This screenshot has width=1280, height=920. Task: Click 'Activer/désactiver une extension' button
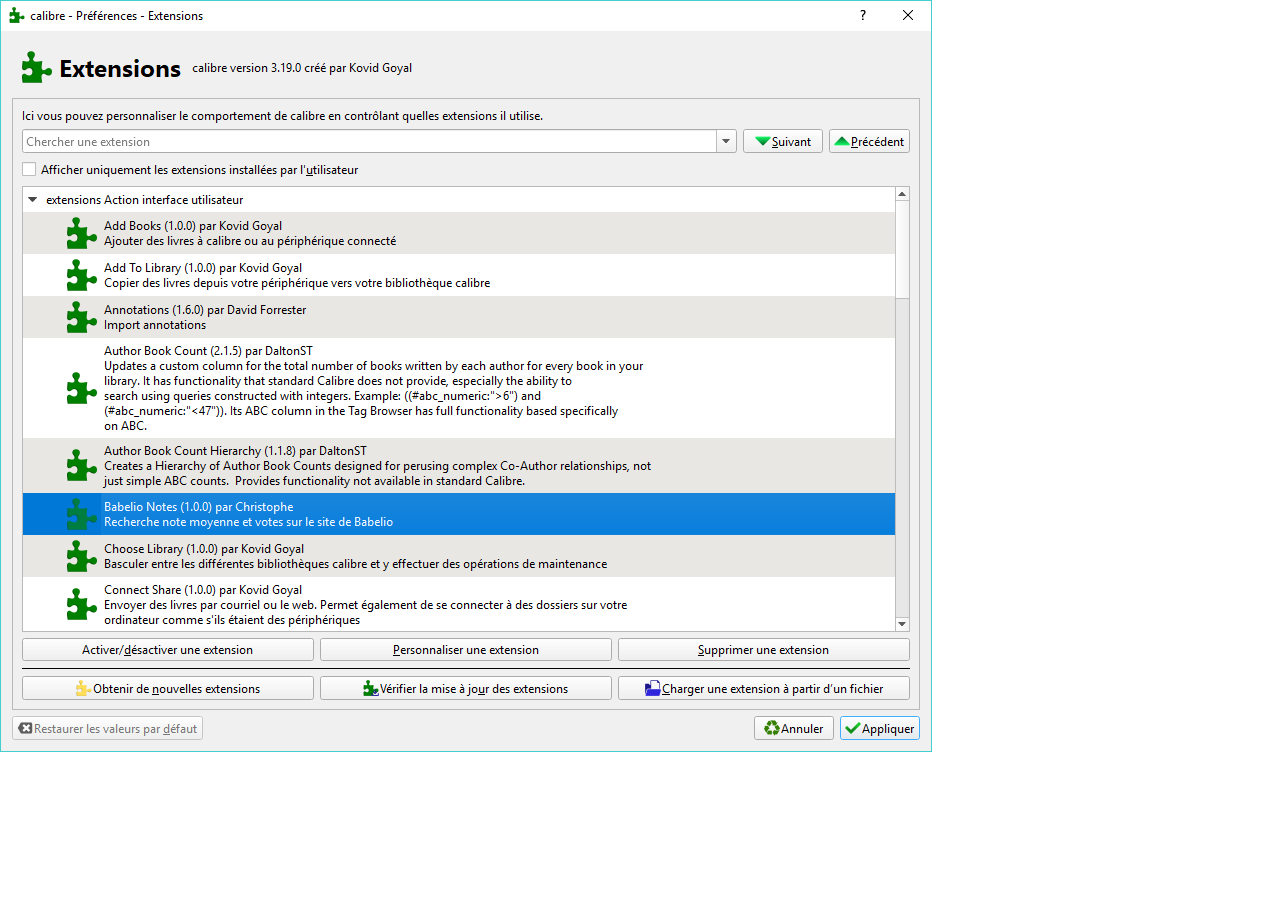[168, 650]
